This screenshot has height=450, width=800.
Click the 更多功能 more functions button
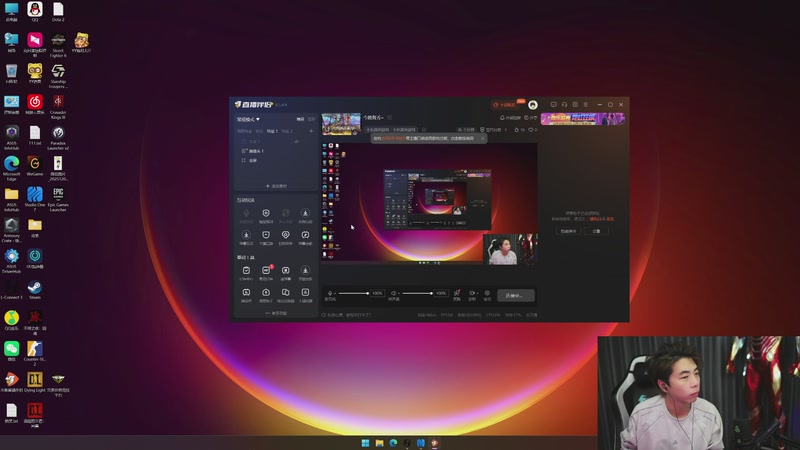point(276,313)
